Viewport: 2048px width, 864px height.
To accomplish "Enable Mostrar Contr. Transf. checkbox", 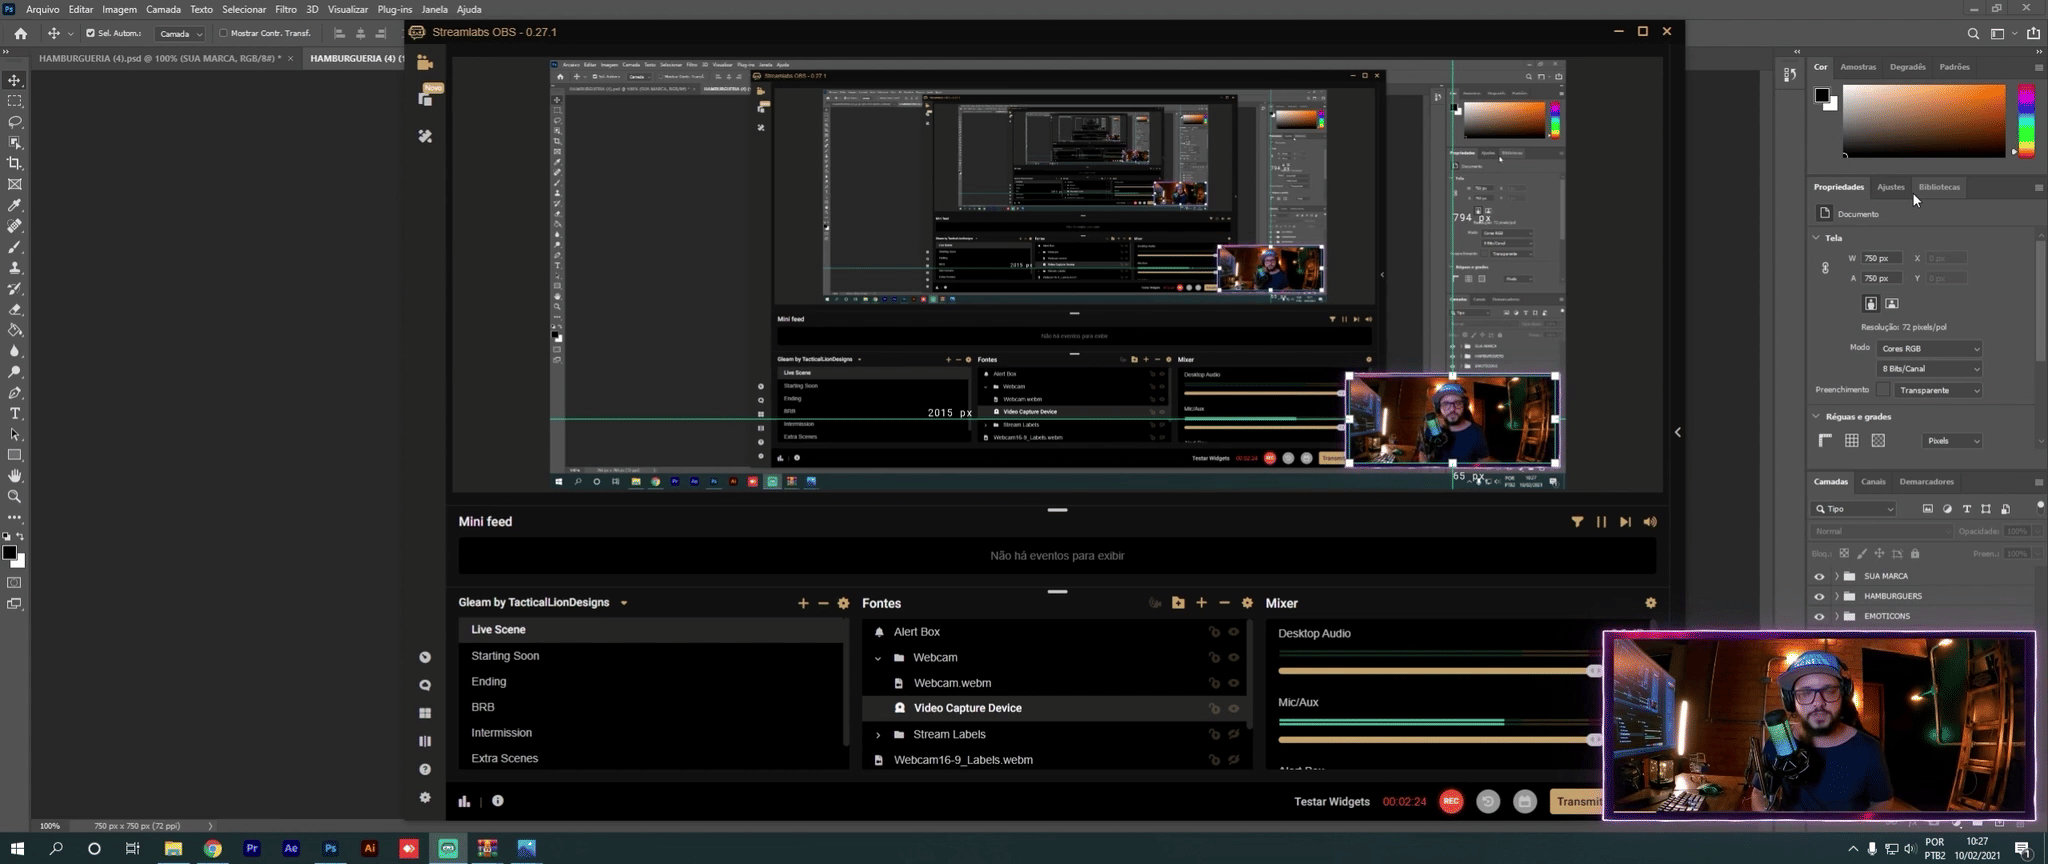I will click(224, 33).
